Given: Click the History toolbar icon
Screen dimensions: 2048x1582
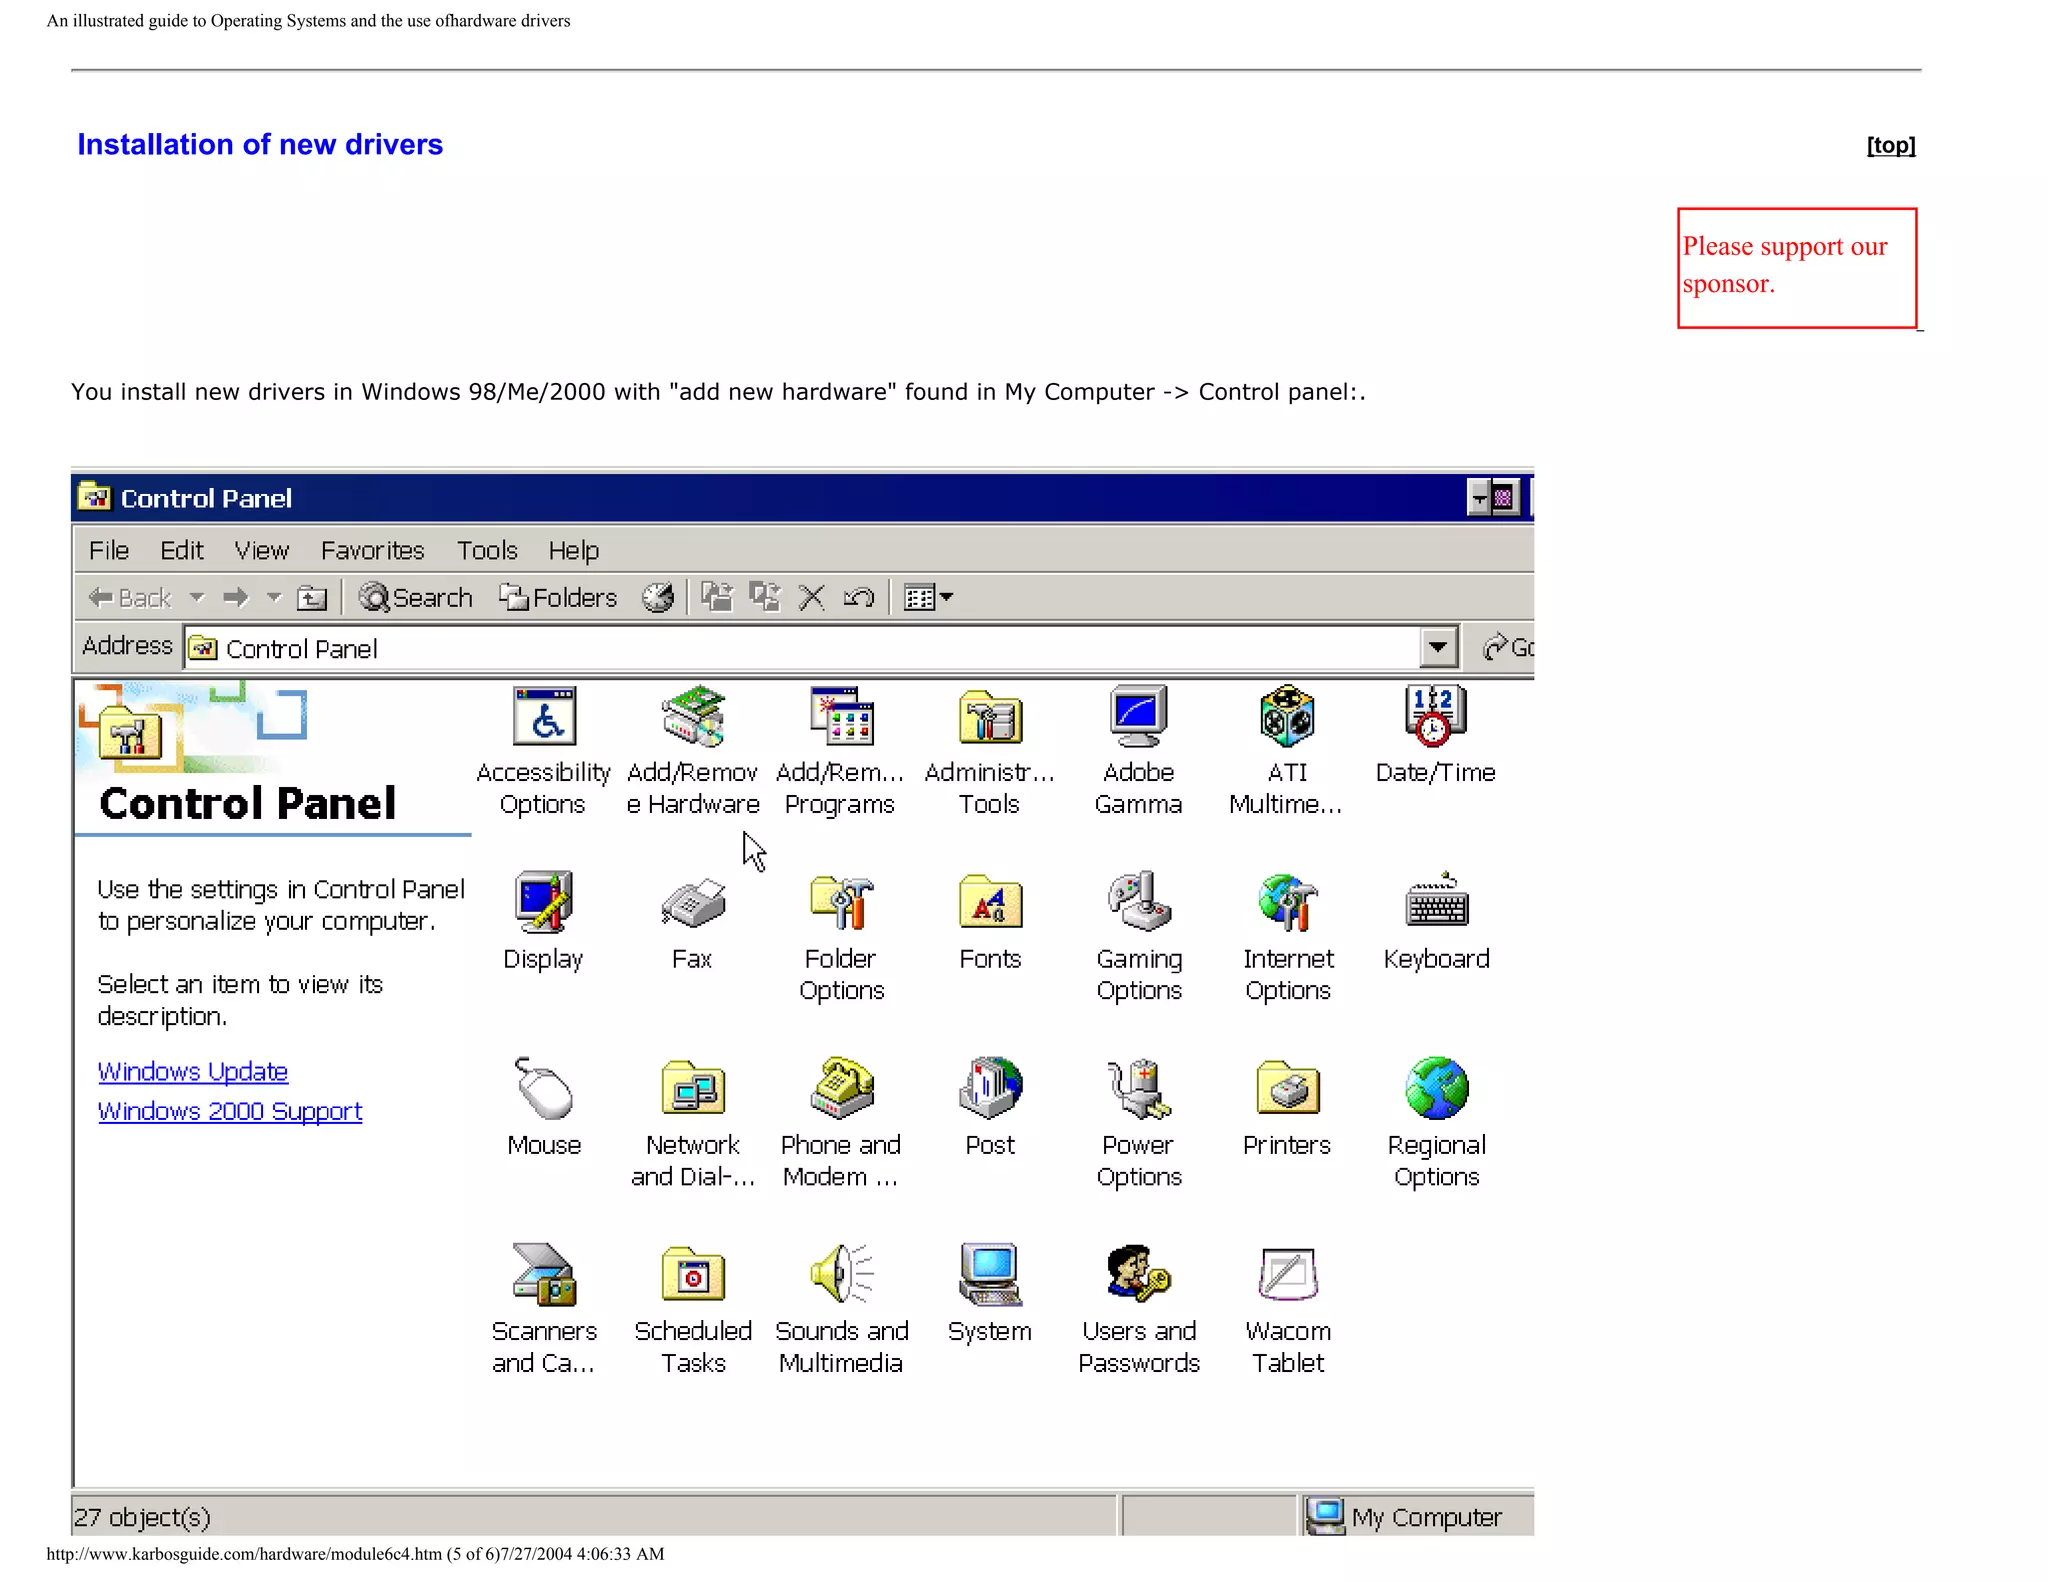Looking at the screenshot, I should 658,598.
